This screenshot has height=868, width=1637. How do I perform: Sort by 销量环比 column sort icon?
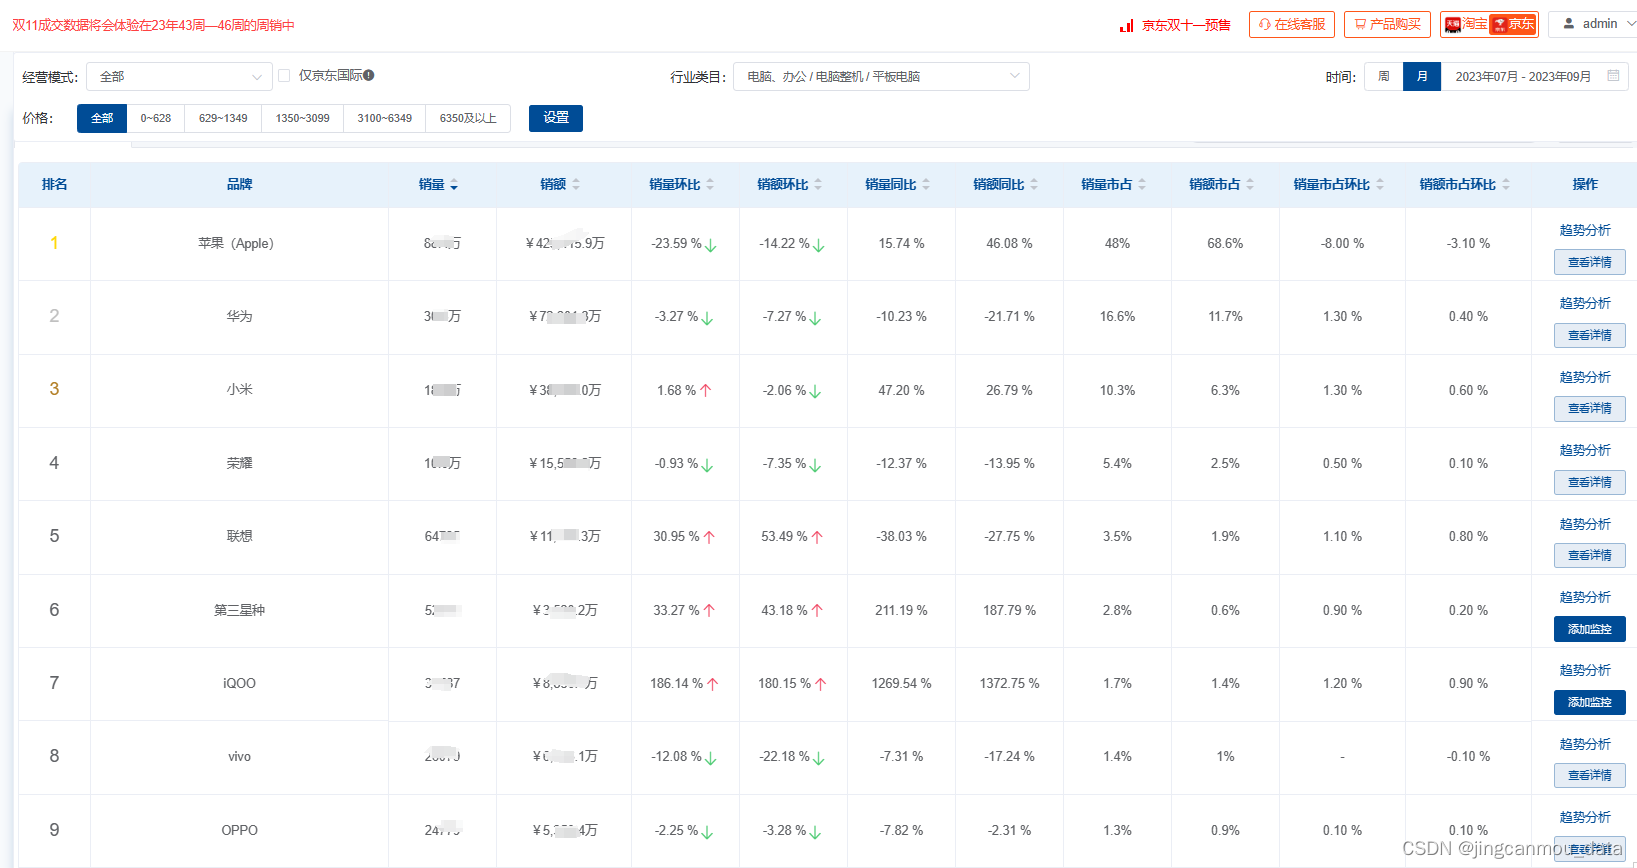[x=710, y=185]
